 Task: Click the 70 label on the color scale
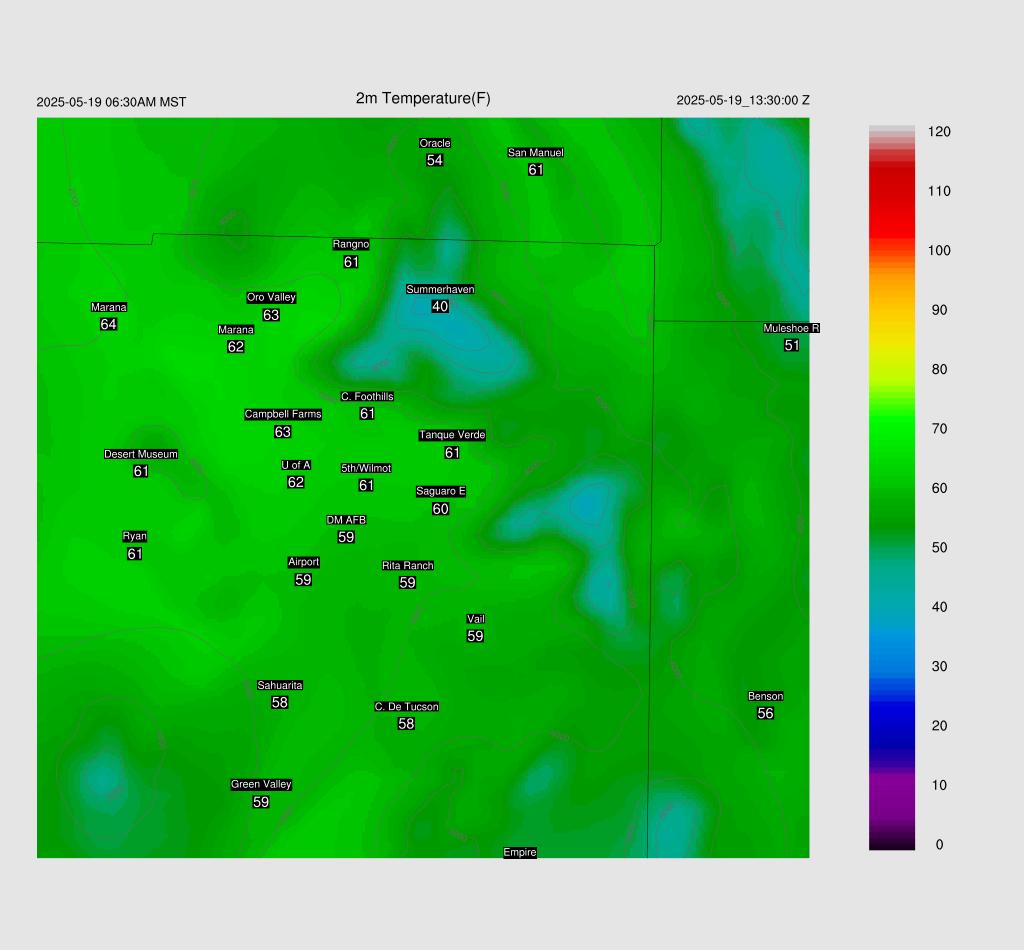(939, 429)
